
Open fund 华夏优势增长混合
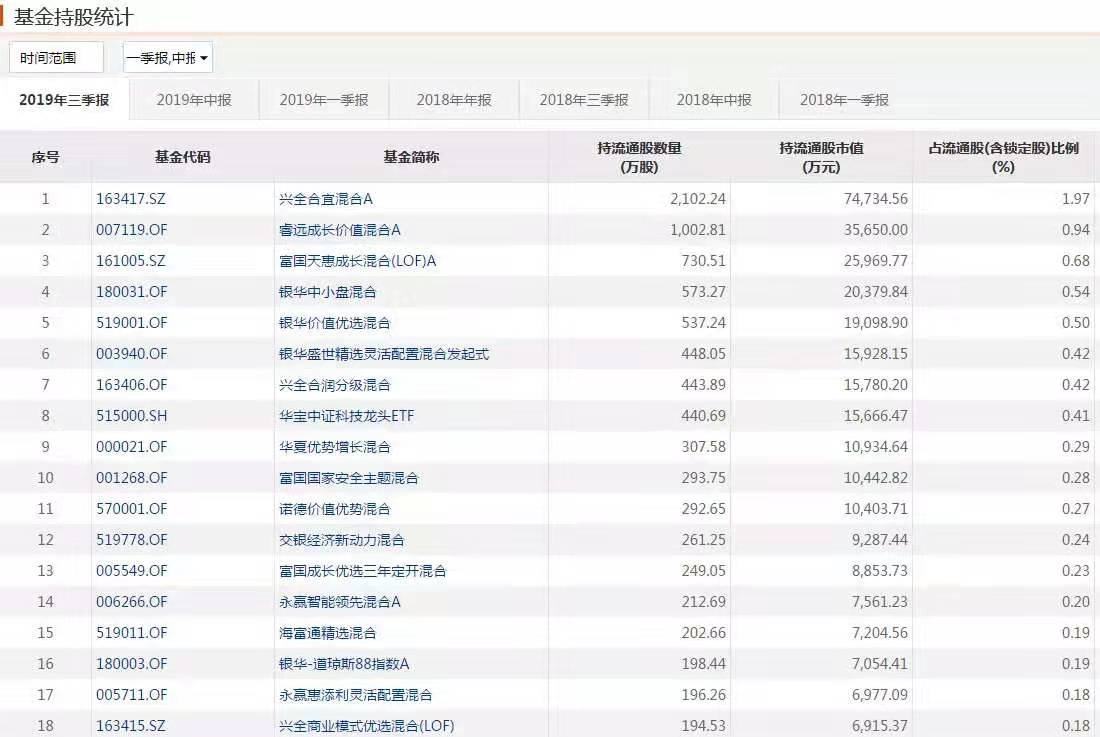pos(335,447)
